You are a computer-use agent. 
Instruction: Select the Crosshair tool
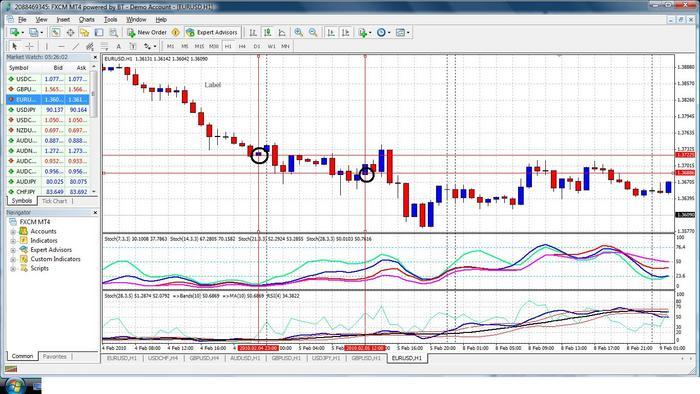(x=29, y=46)
